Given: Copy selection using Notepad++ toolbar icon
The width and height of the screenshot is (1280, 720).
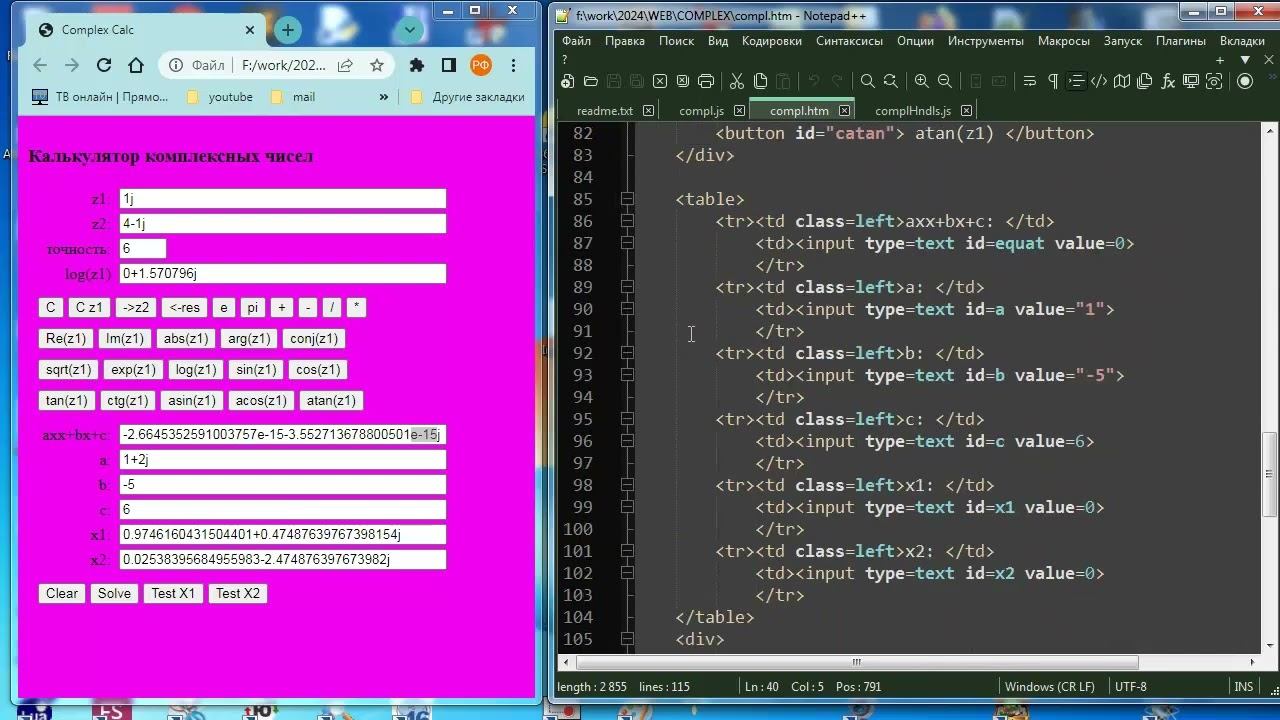Looking at the screenshot, I should coord(760,81).
